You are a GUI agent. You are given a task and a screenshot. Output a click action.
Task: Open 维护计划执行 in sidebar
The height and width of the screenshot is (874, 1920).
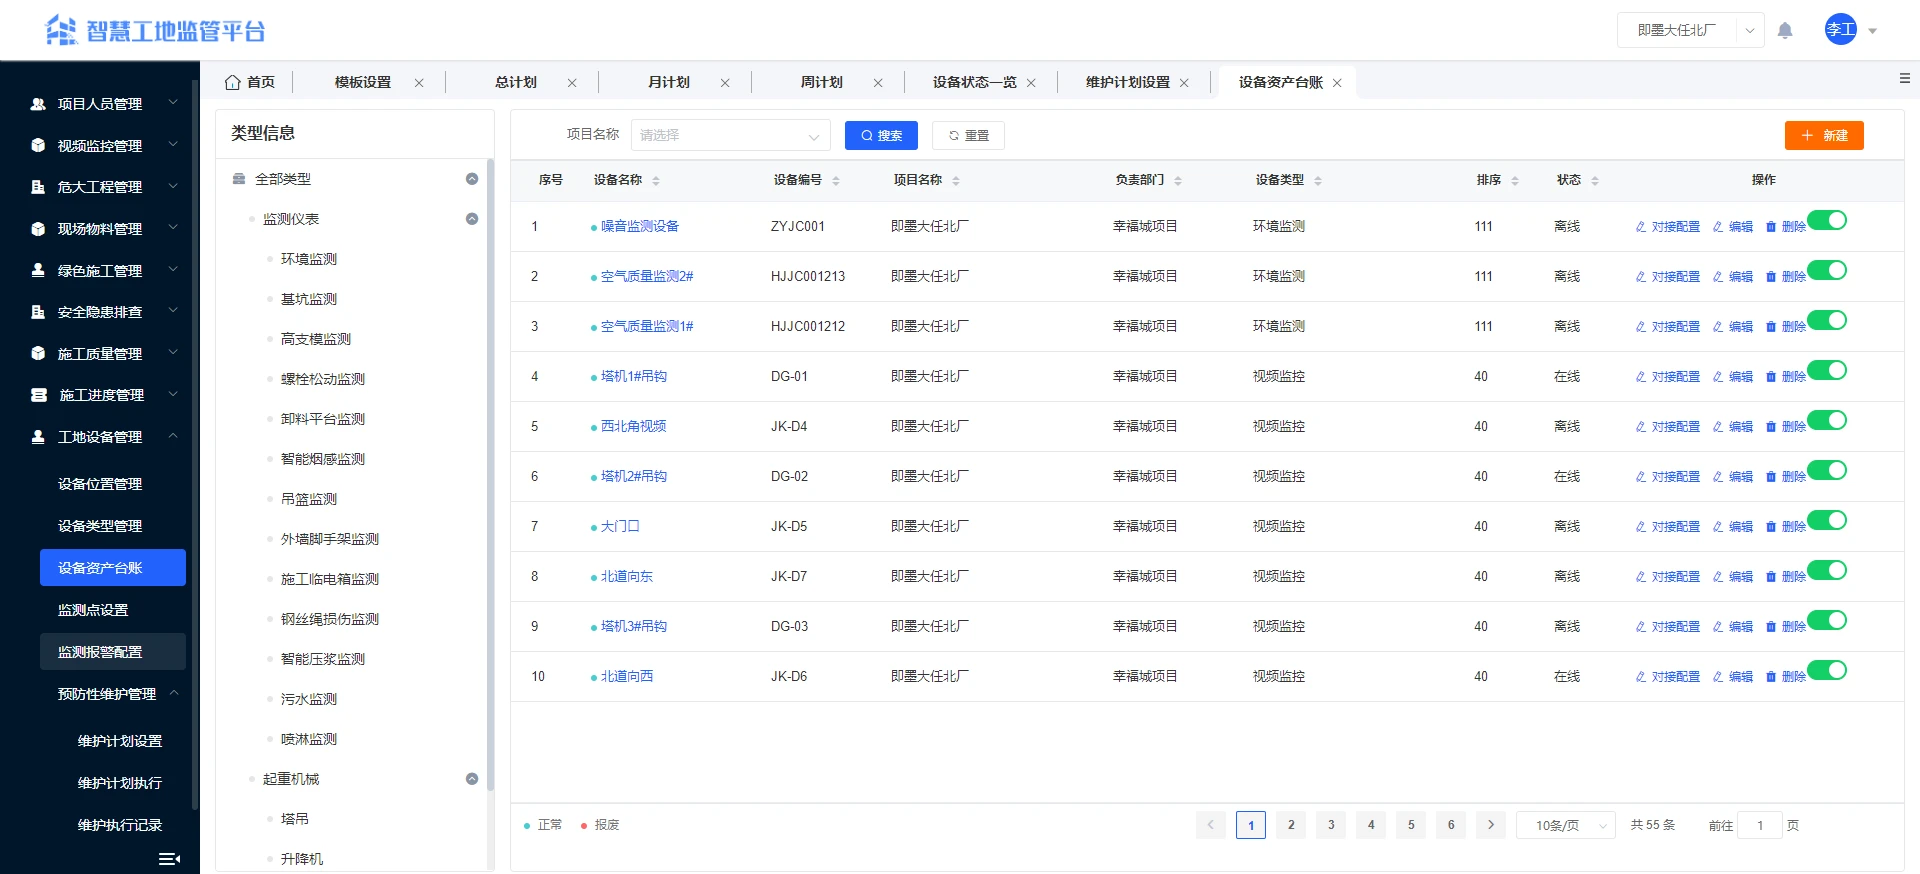pos(120,783)
